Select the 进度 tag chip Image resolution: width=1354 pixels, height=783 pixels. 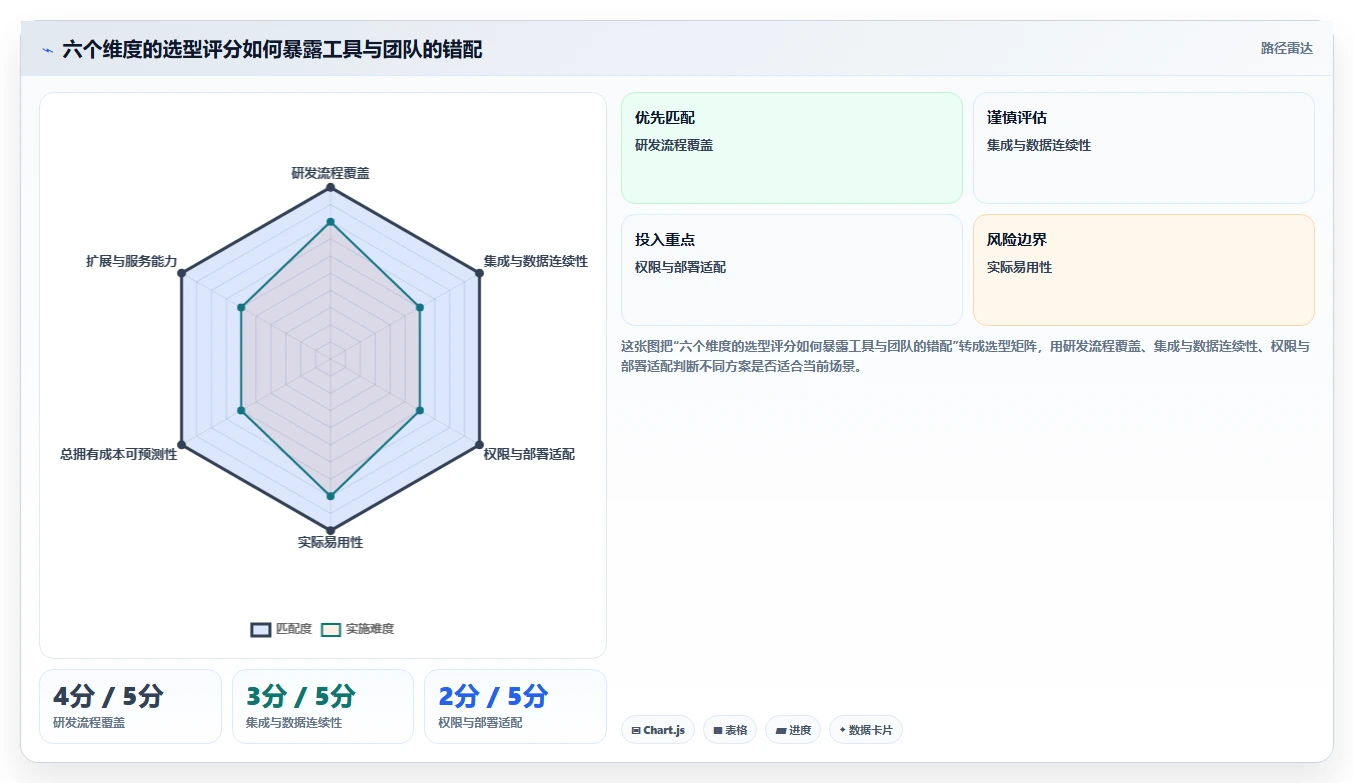pyautogui.click(x=793, y=730)
